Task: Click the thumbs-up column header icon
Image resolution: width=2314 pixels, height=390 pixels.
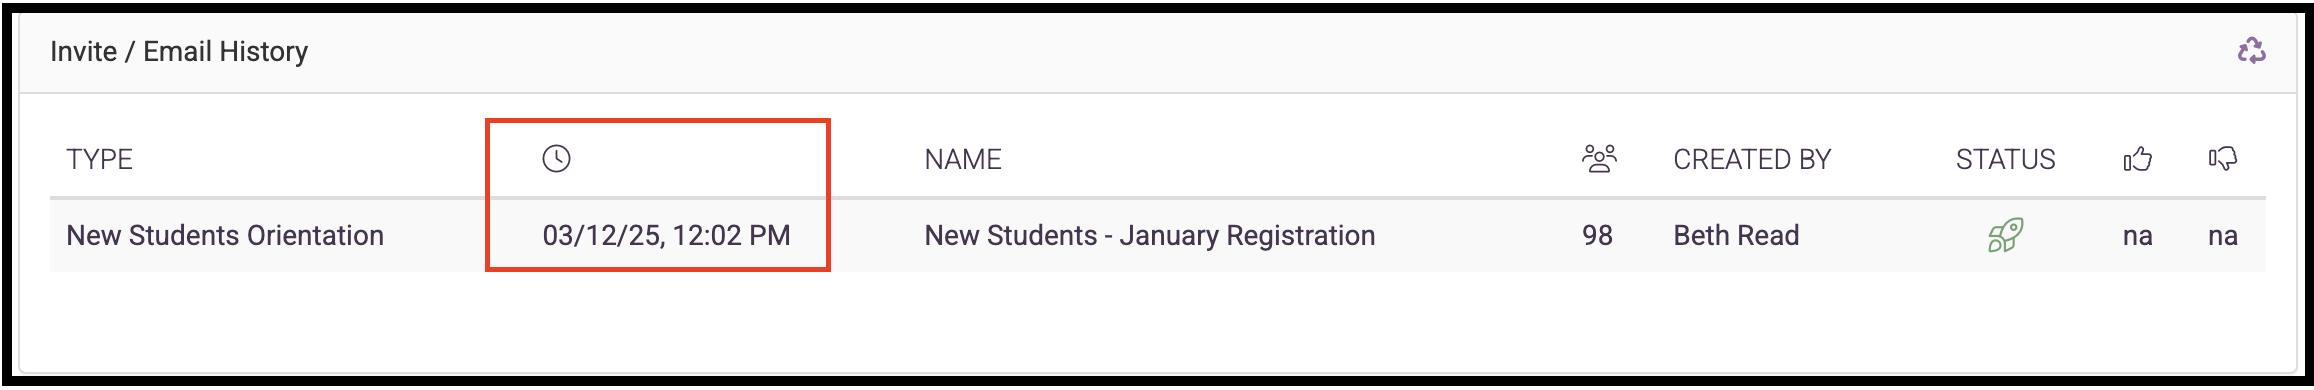Action: pyautogui.click(x=2137, y=159)
